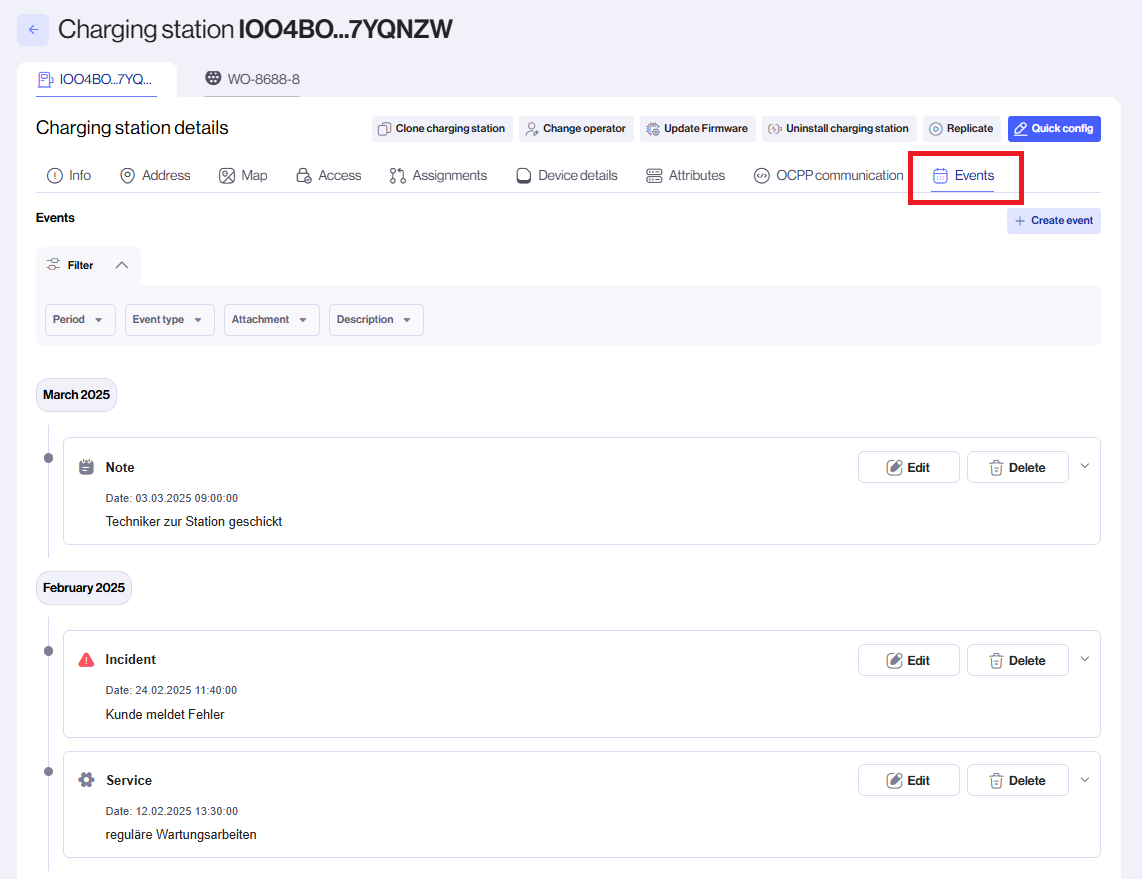Select the Events tab
Screen dimensions: 1142x879
click(x=963, y=176)
